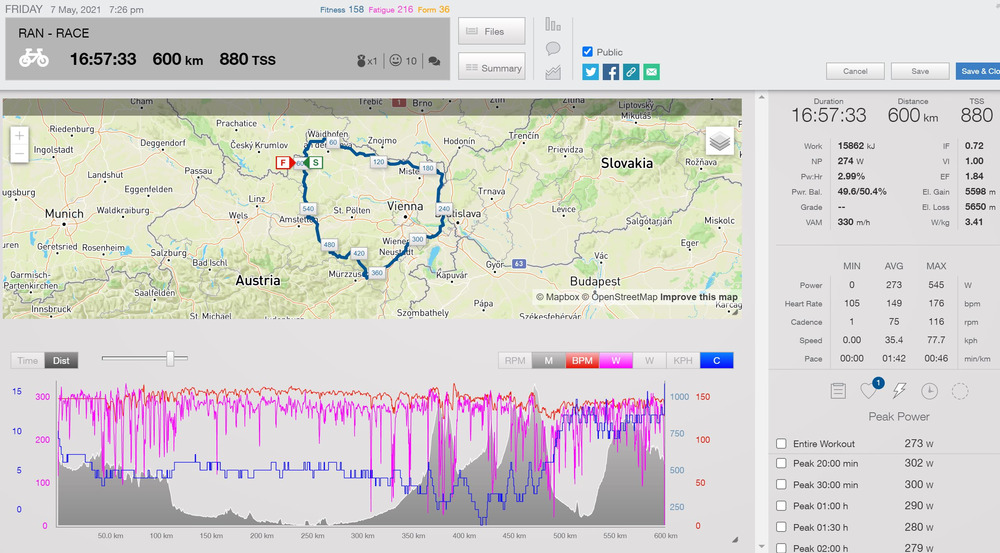1000x553 pixels.
Task: Copy the public workout link icon
Action: click(x=631, y=72)
